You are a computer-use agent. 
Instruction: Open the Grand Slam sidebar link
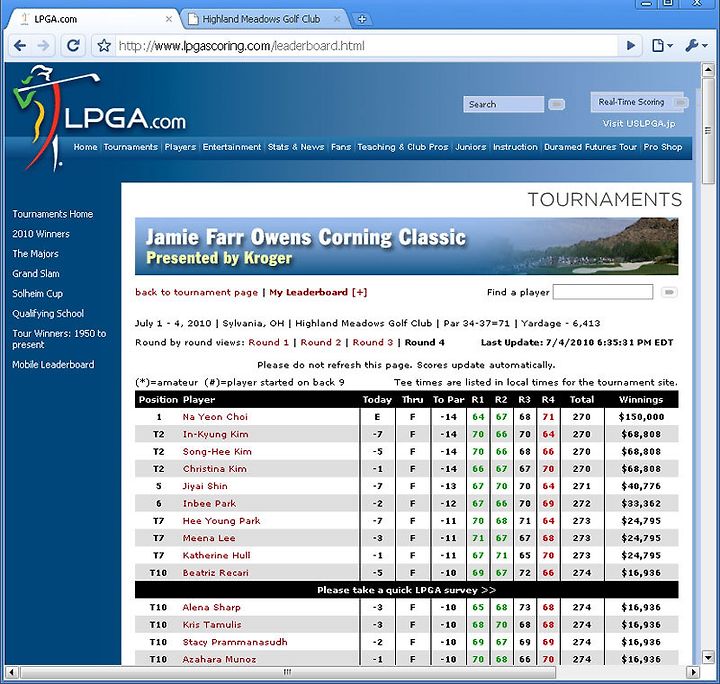[x=36, y=274]
